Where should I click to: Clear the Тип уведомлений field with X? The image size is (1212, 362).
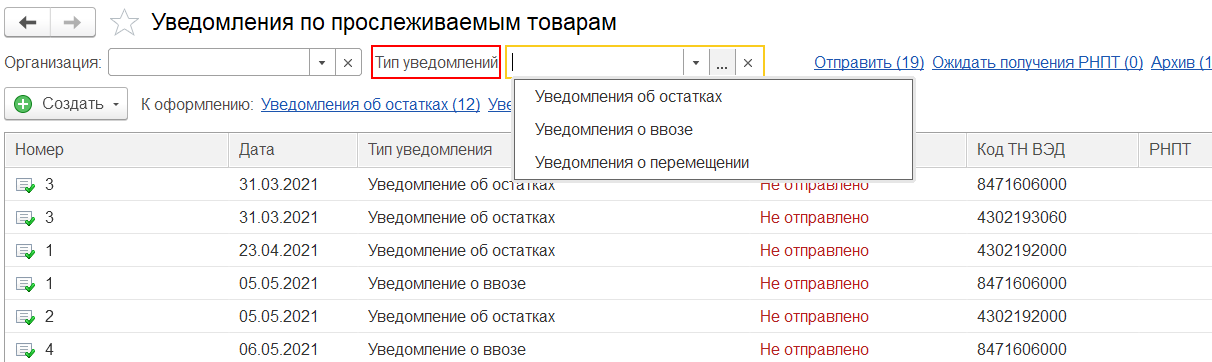[x=748, y=62]
